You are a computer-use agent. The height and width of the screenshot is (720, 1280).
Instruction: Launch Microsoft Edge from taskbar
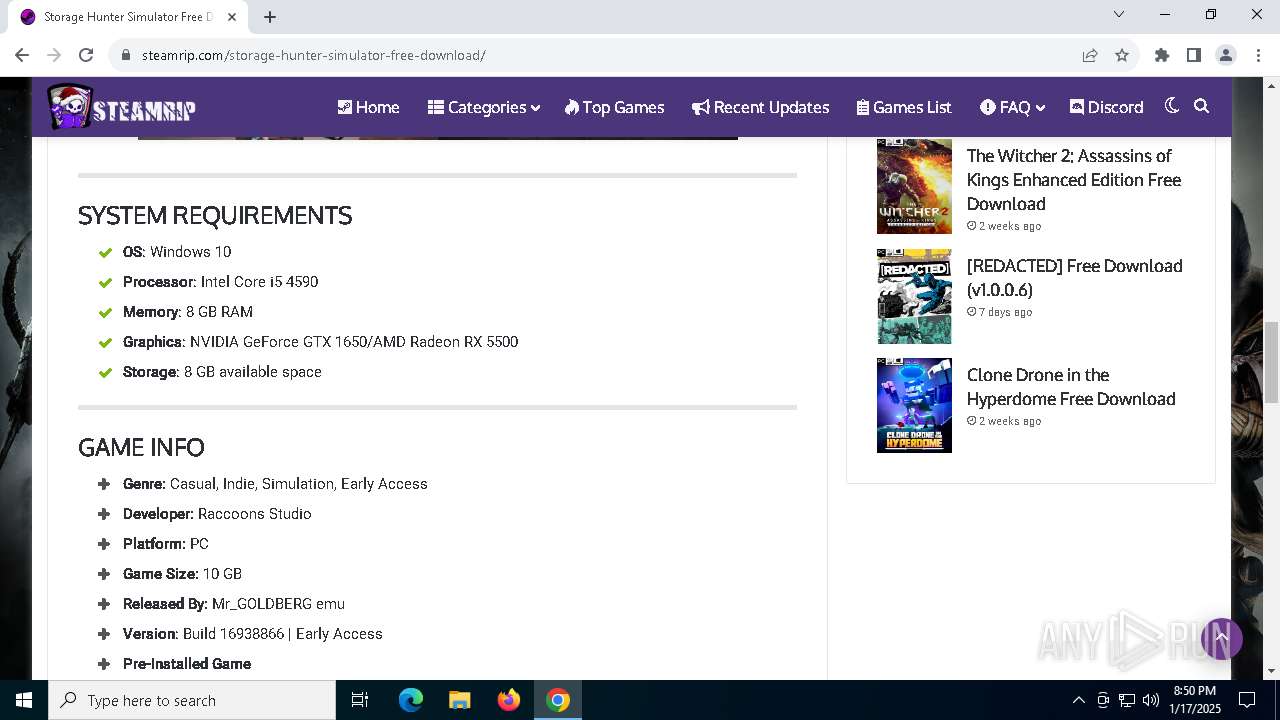pyautogui.click(x=411, y=700)
